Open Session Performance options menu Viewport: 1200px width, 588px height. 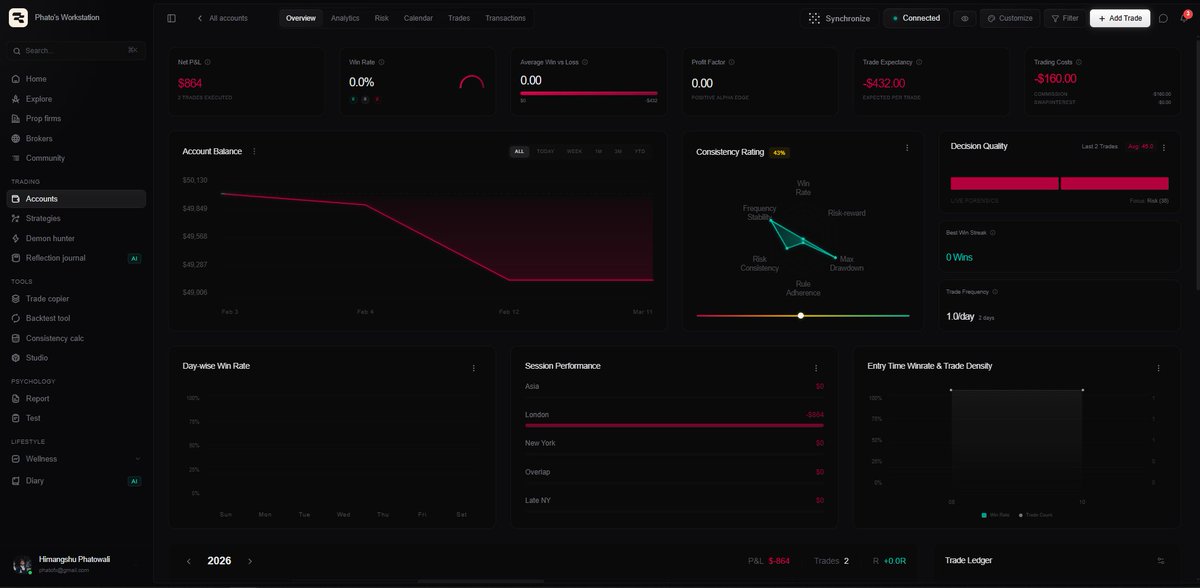pos(816,368)
